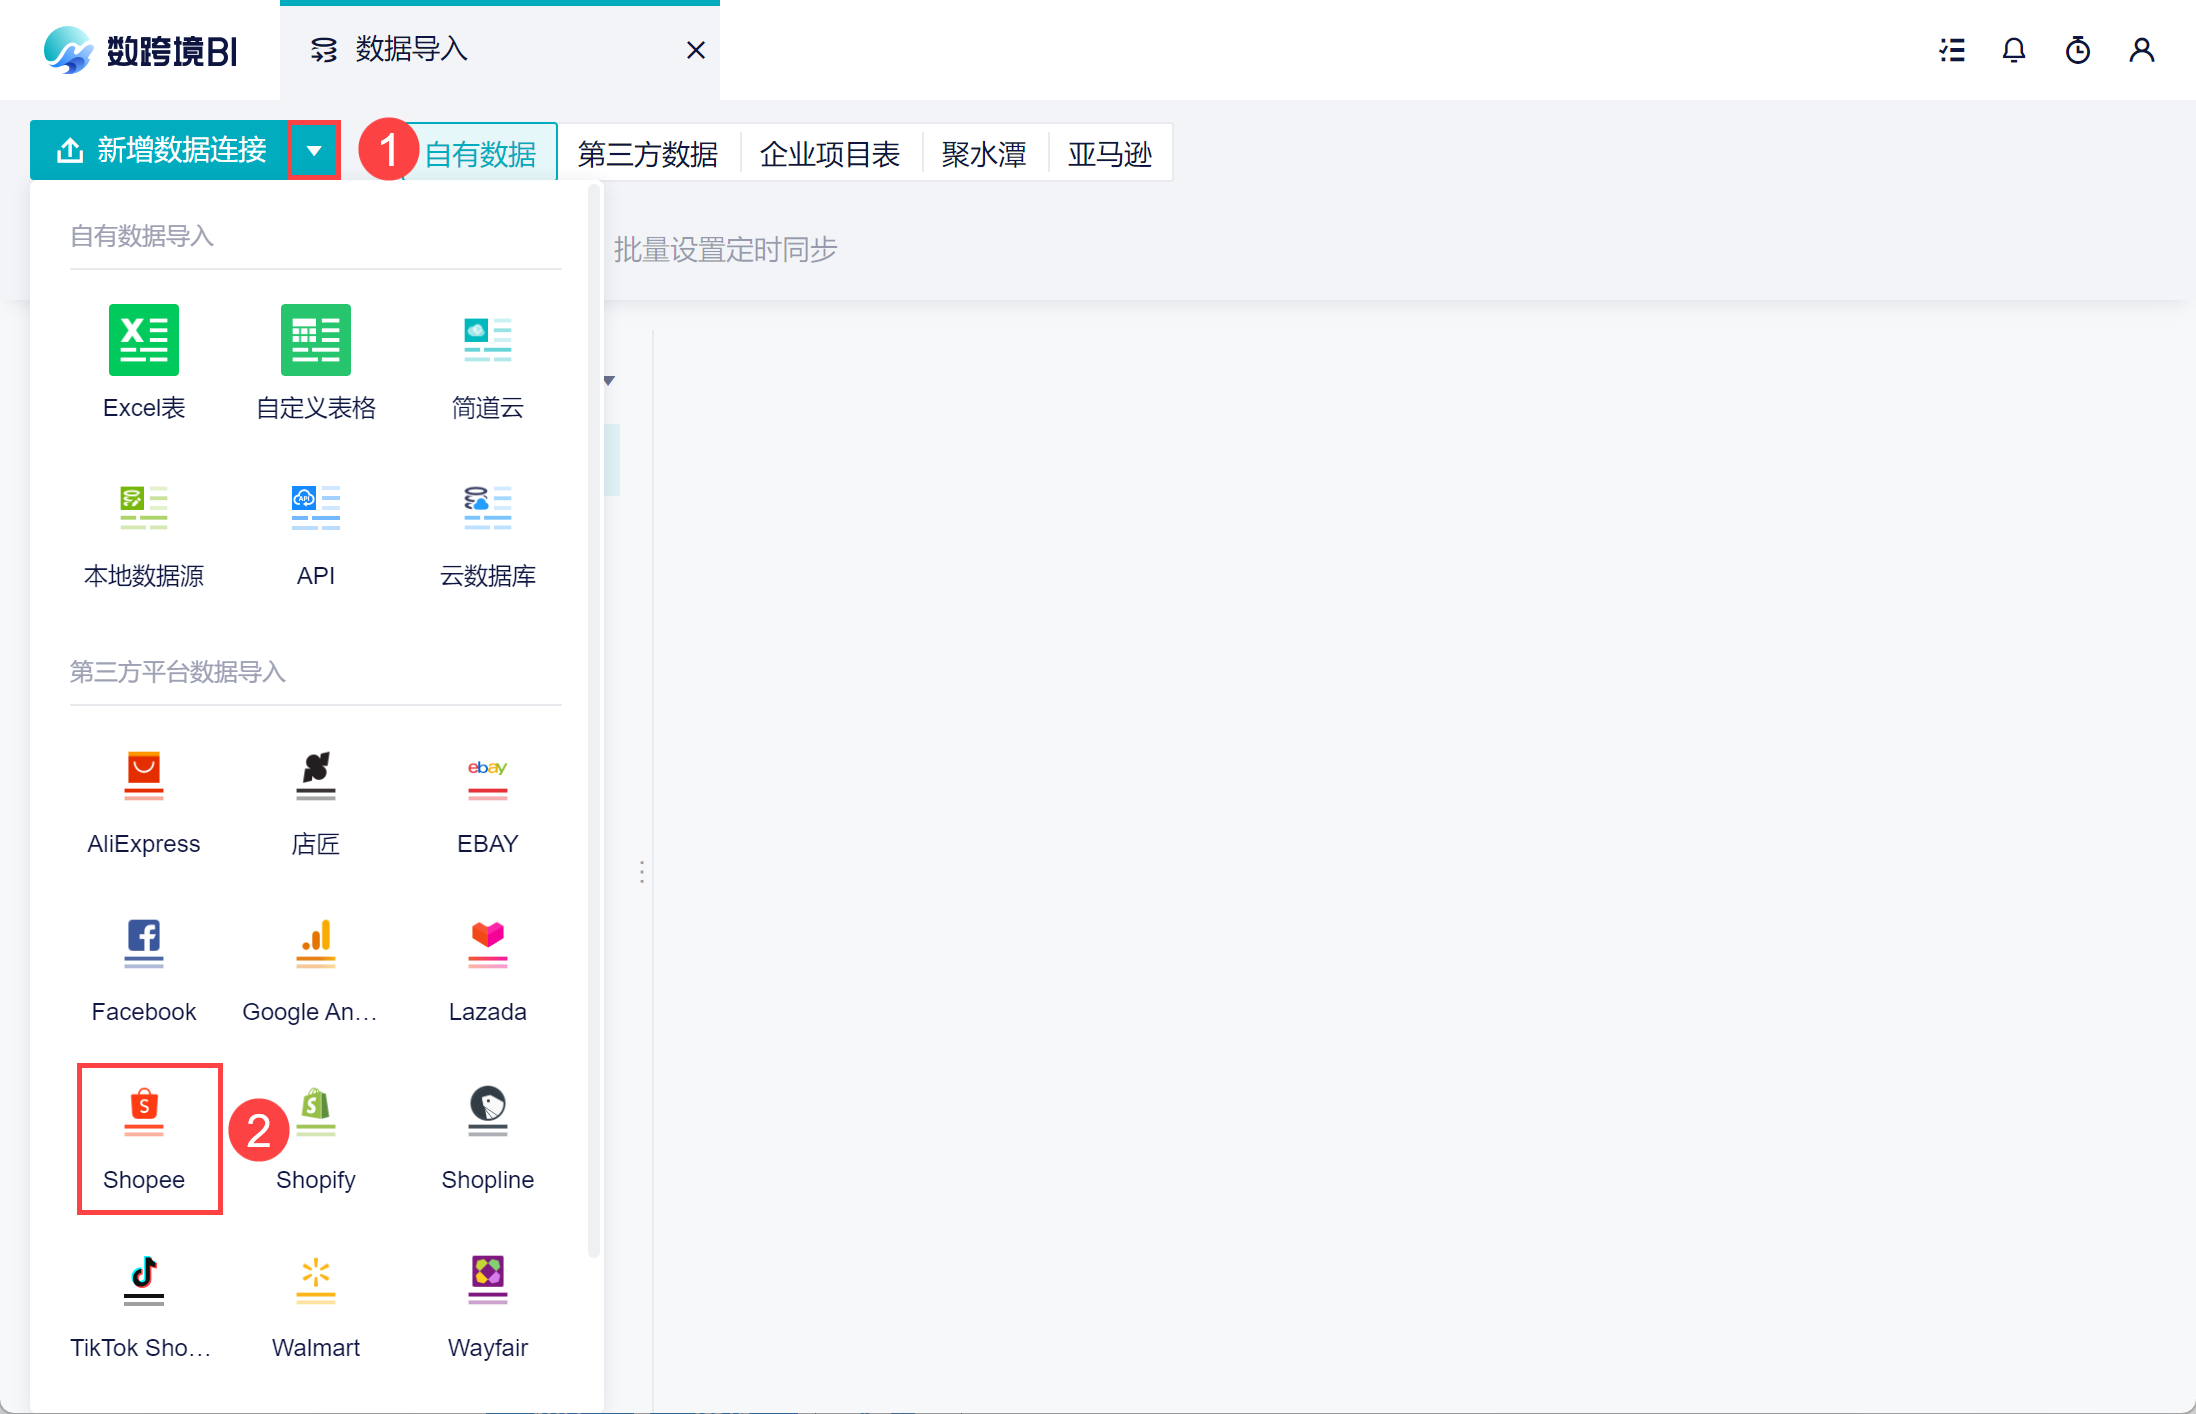Expand the 新增数据连接 dropdown arrow

[x=314, y=151]
